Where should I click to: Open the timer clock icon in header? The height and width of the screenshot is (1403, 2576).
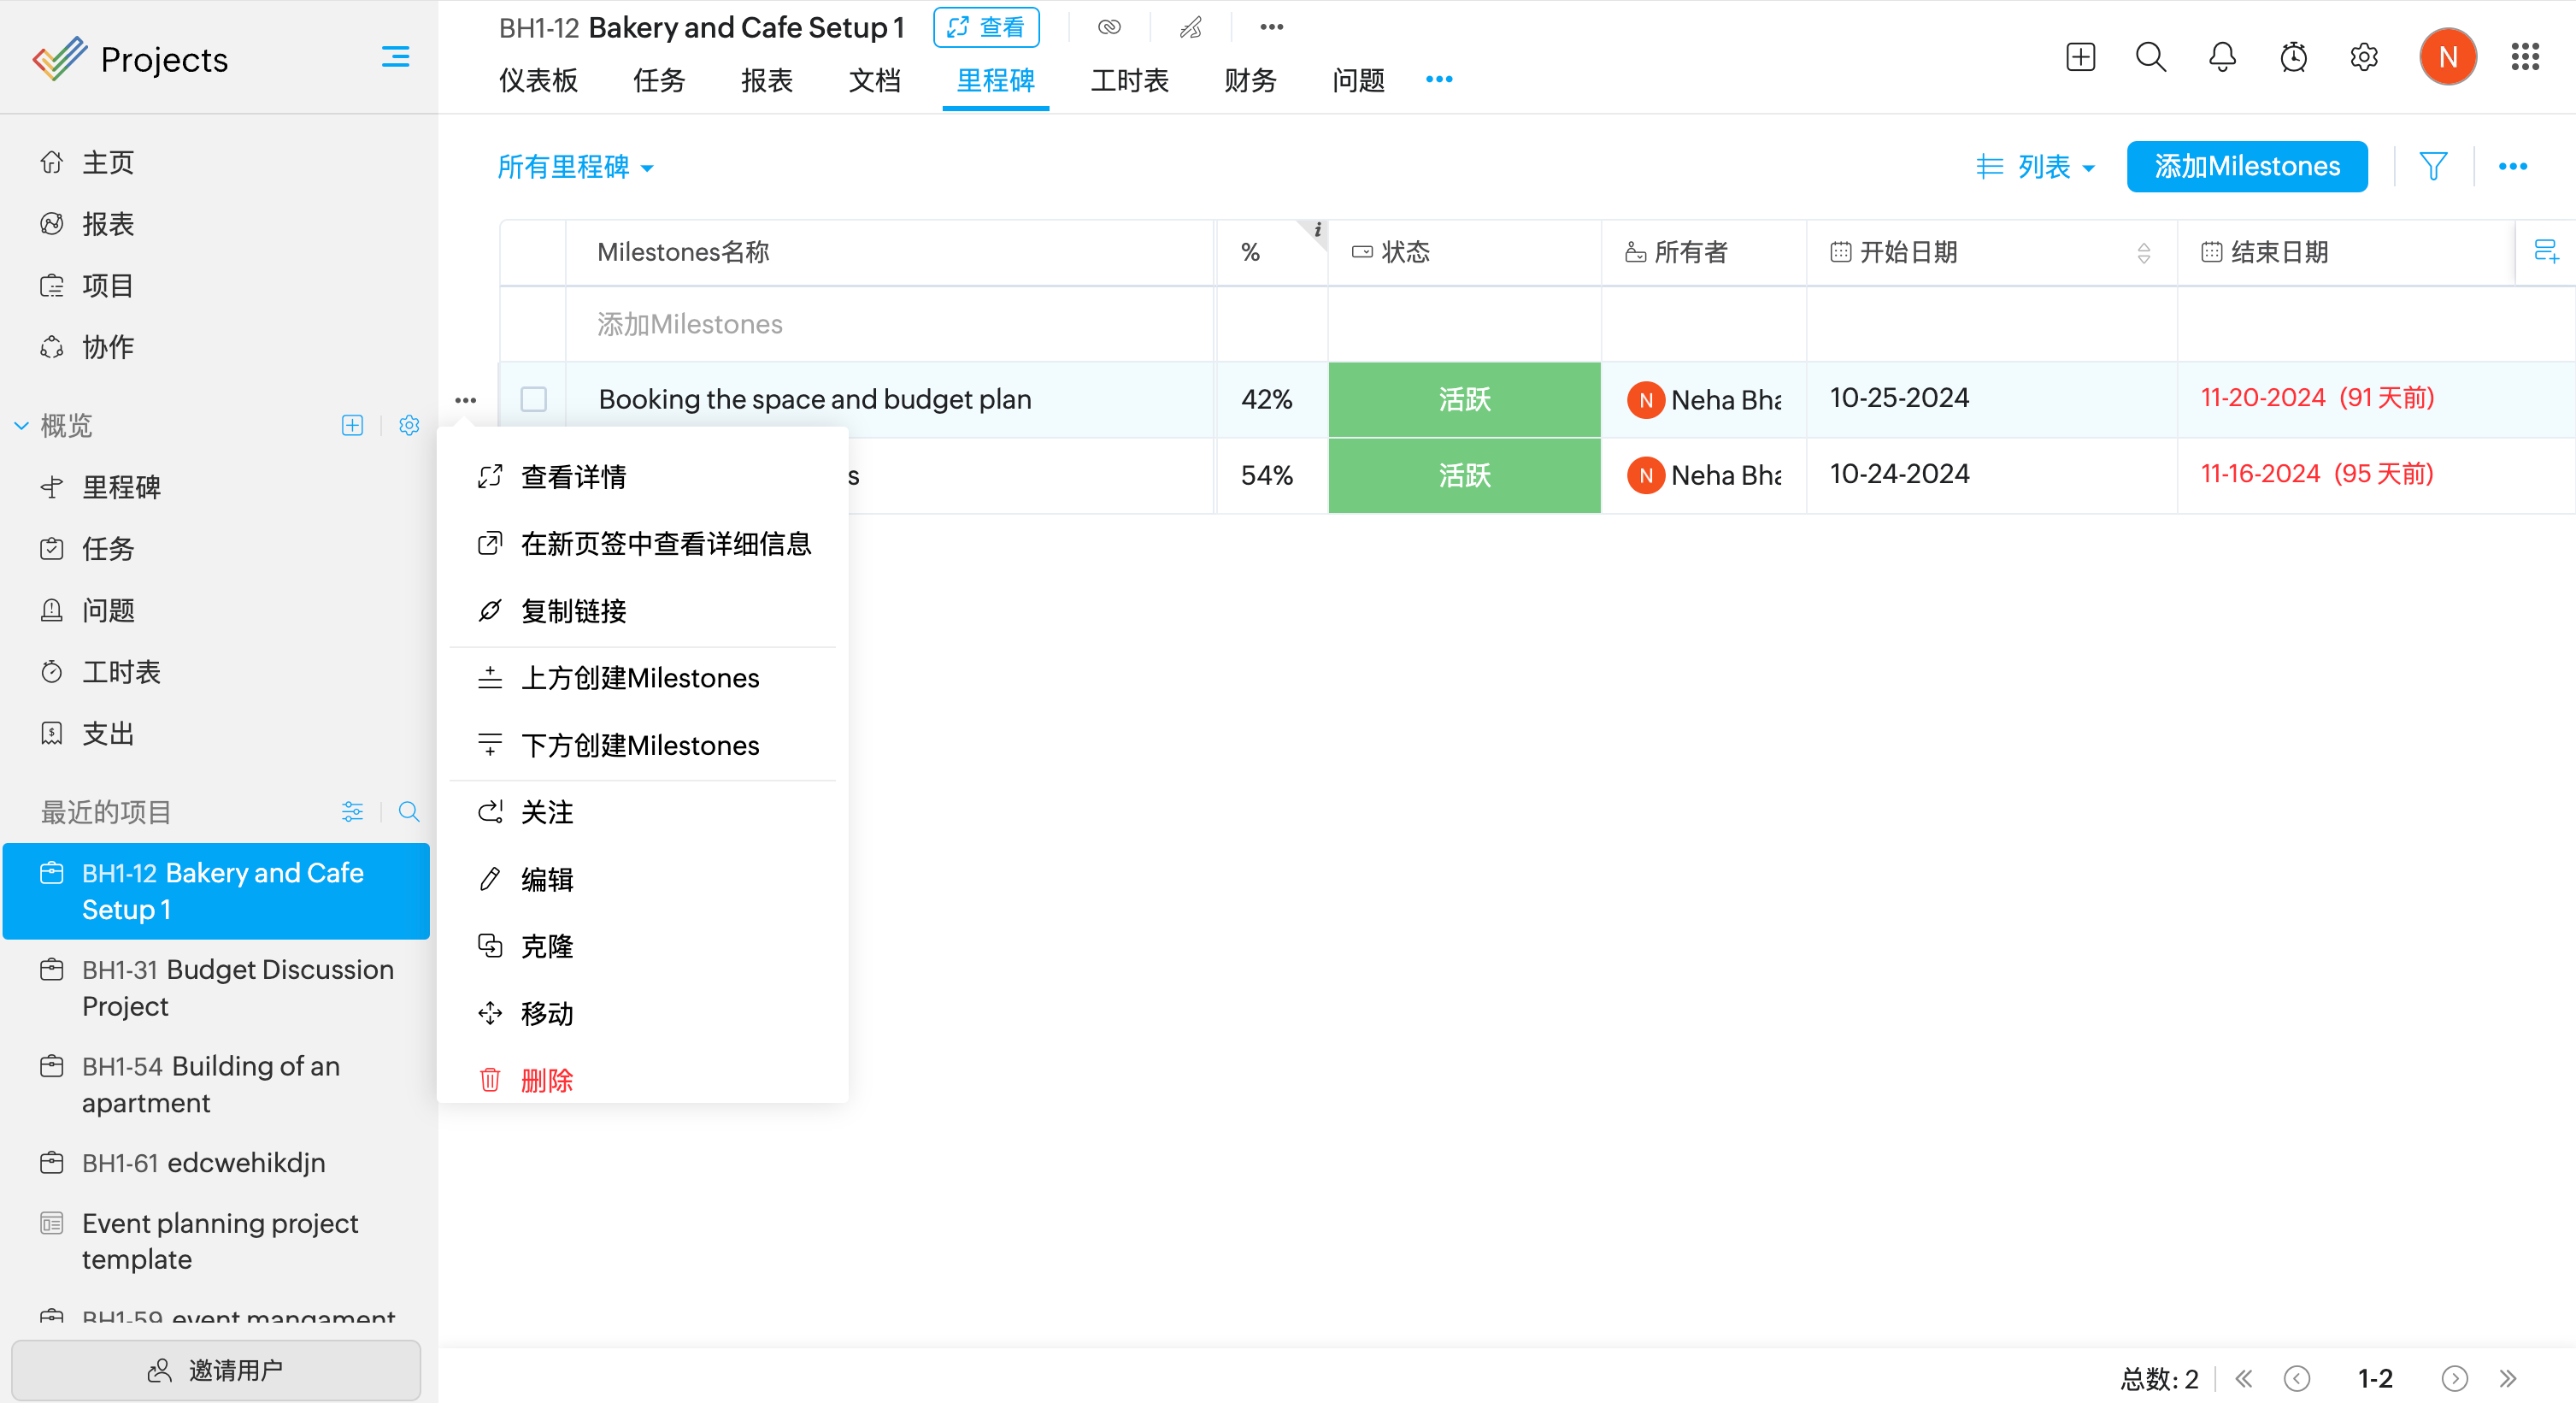point(2293,57)
